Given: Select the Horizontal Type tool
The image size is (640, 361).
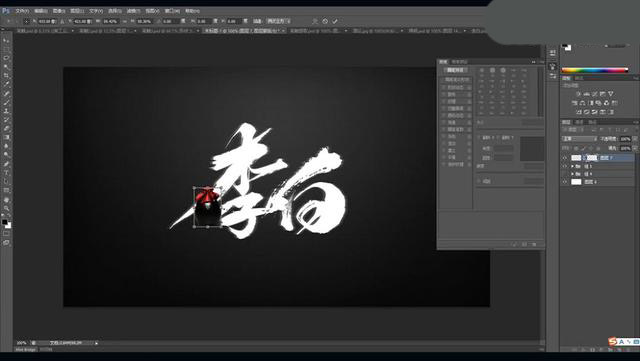Looking at the screenshot, I should pos(6,173).
